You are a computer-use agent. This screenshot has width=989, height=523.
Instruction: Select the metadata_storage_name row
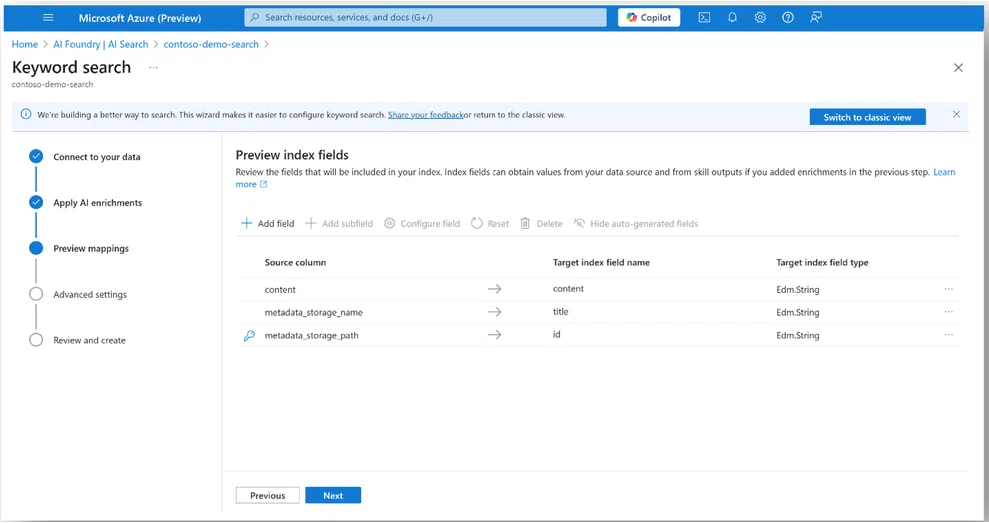(597, 312)
